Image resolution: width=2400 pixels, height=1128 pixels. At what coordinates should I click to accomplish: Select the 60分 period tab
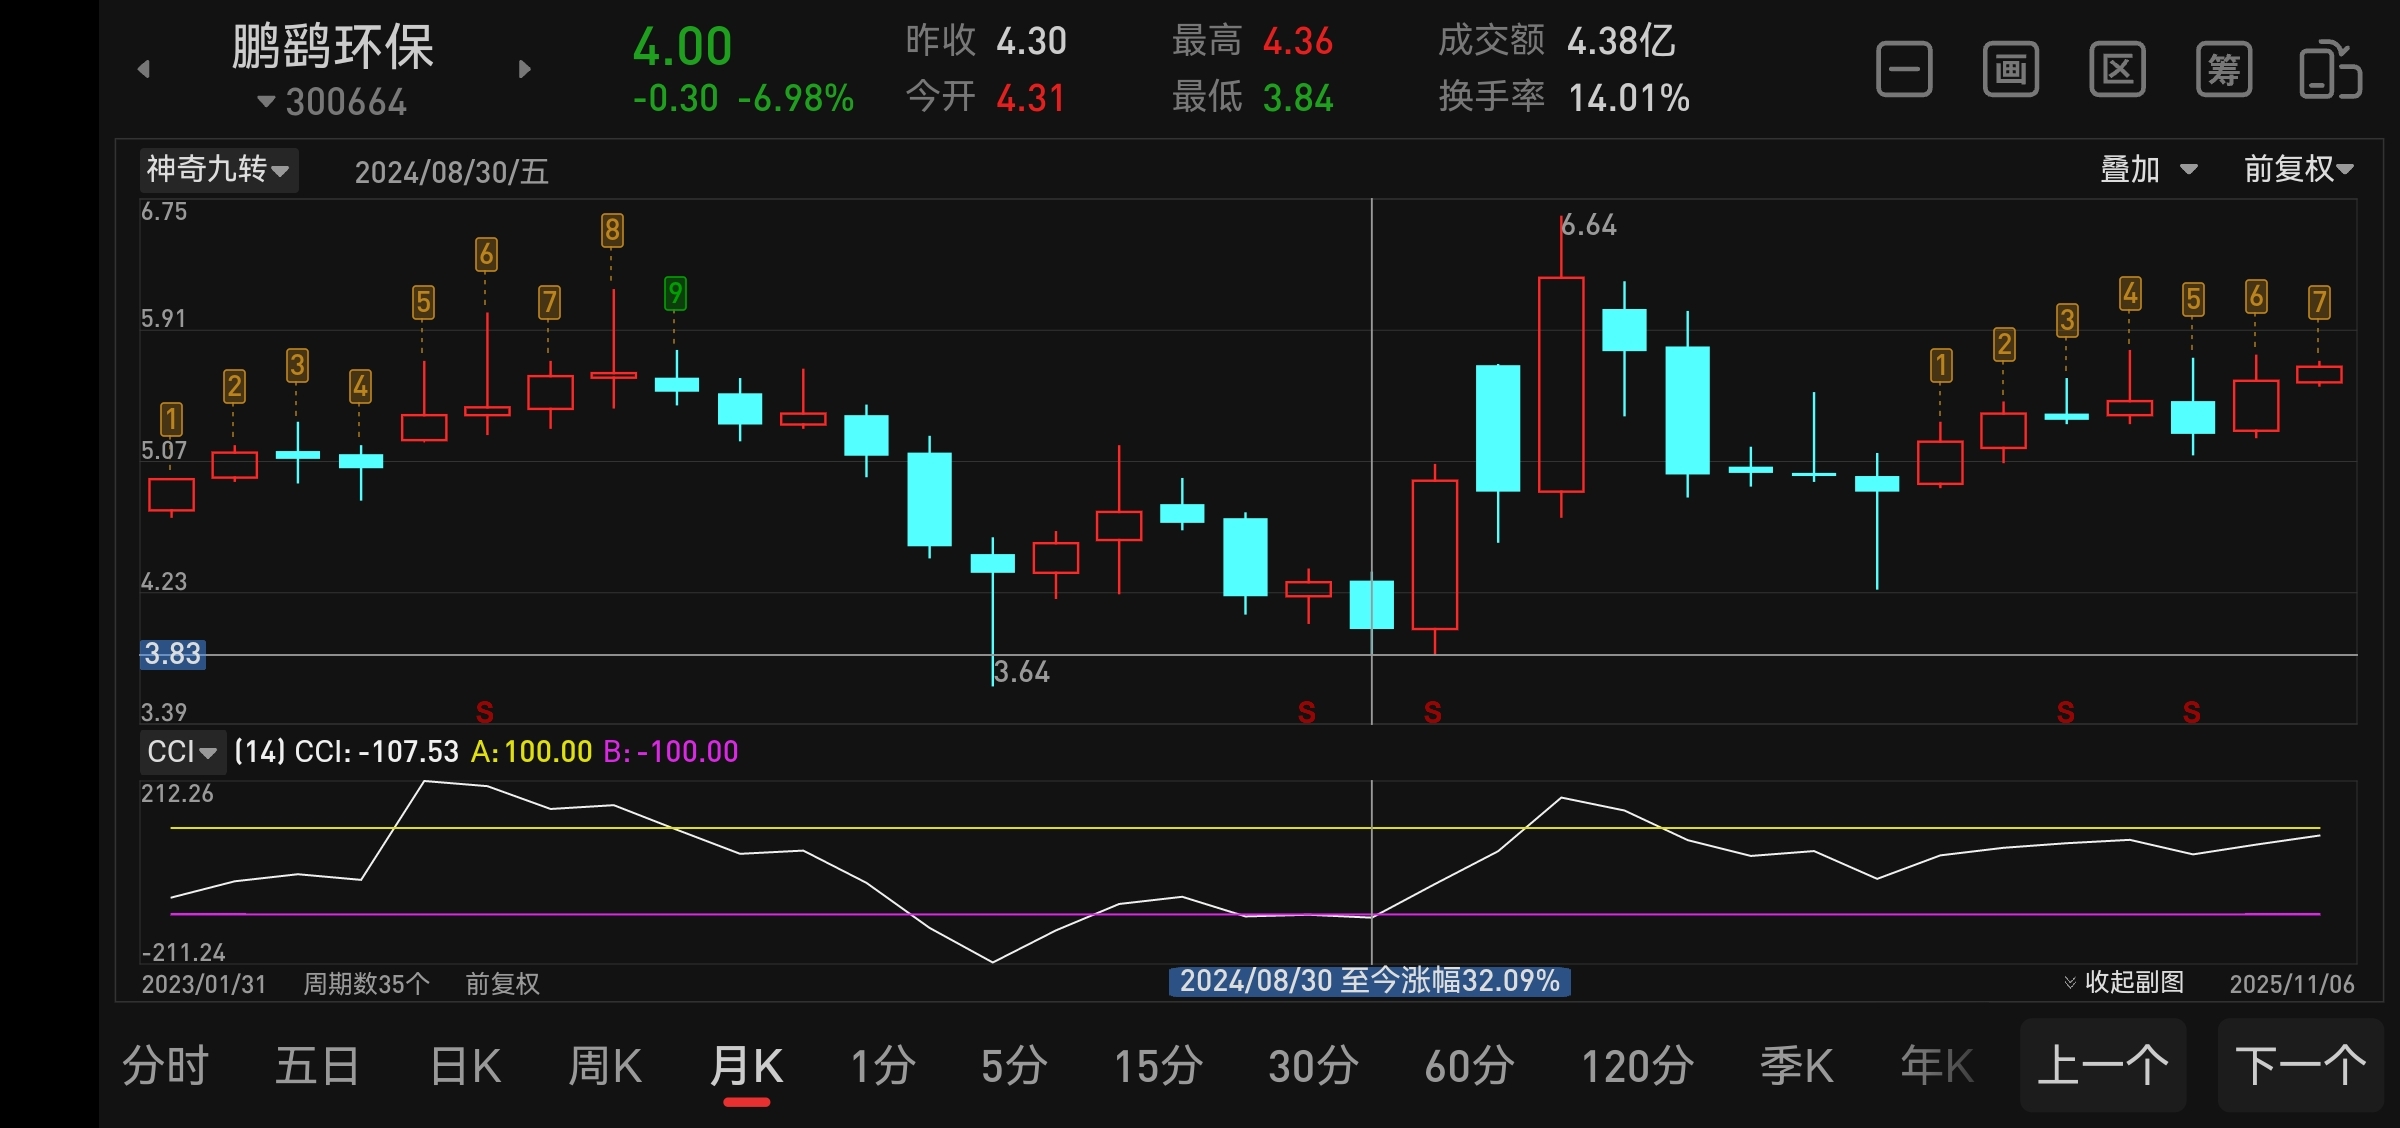(1469, 1066)
